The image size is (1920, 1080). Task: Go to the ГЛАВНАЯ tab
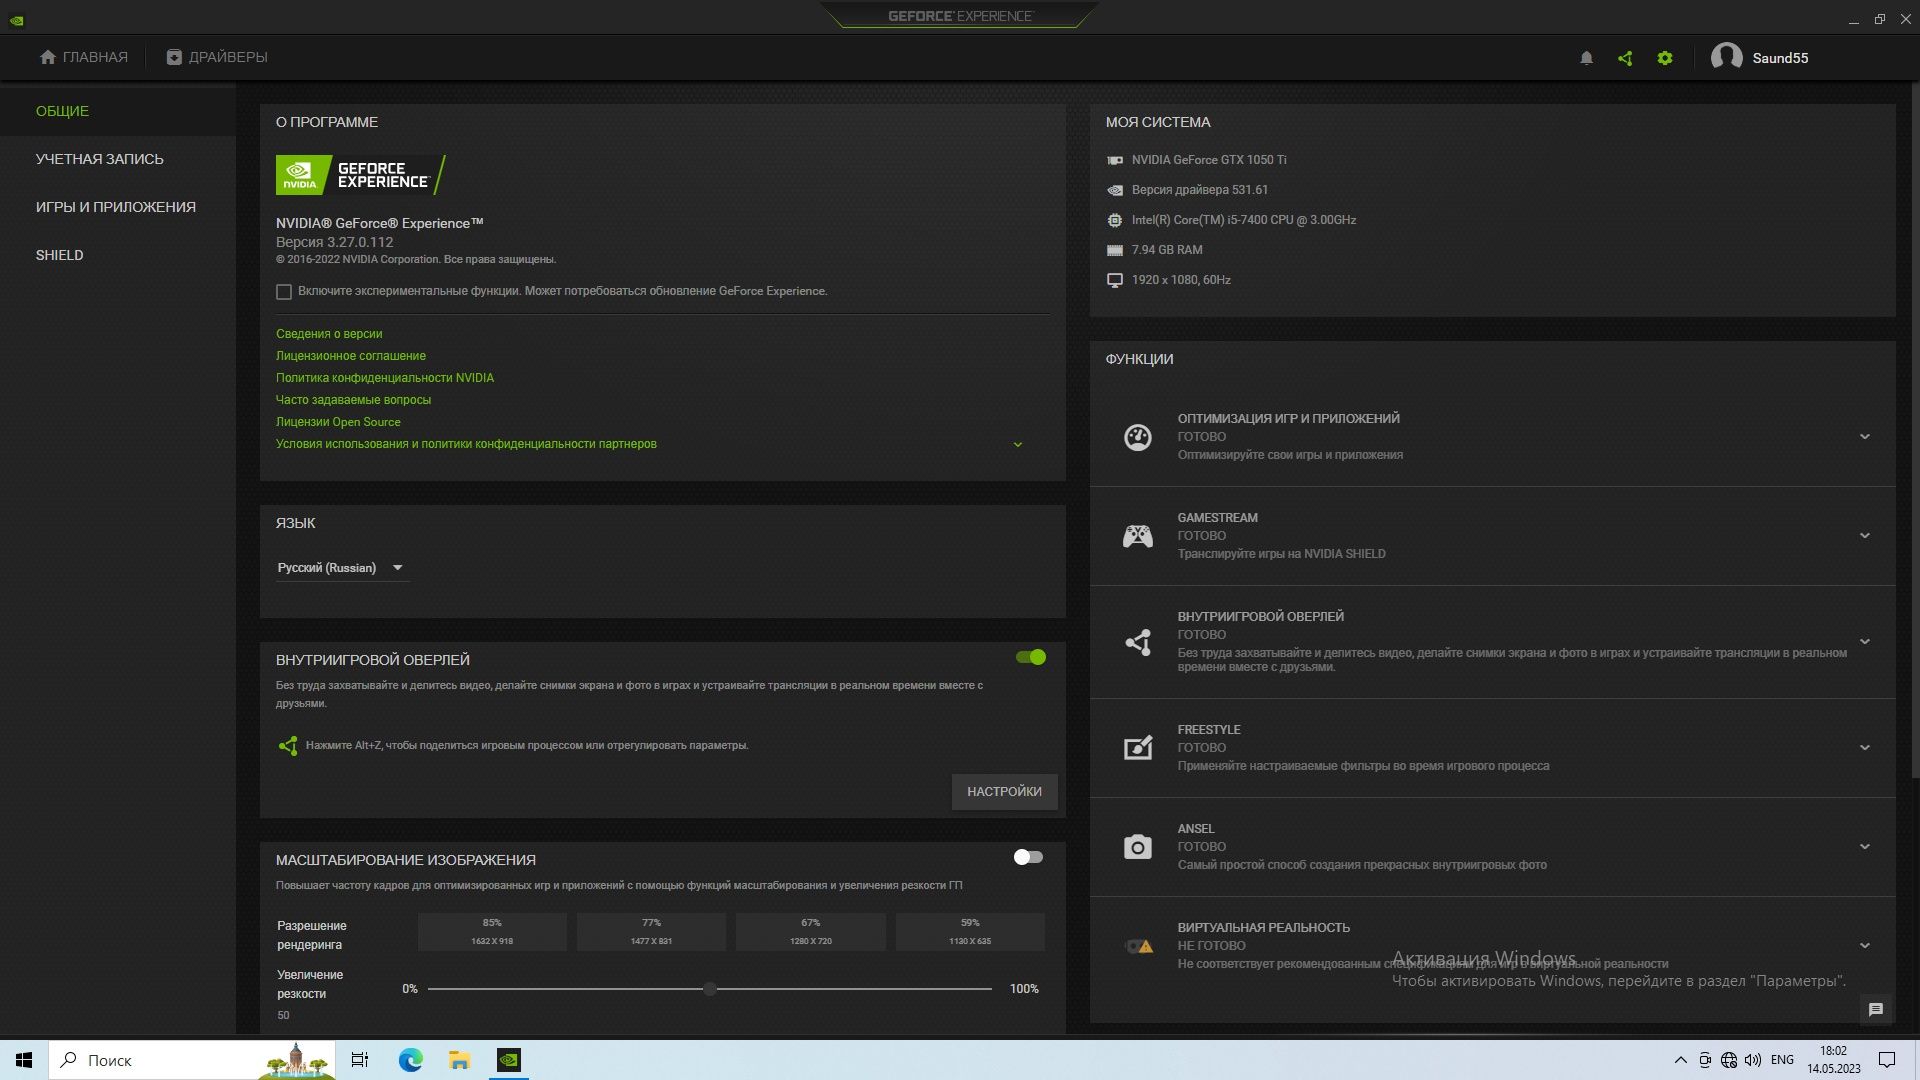pos(84,57)
